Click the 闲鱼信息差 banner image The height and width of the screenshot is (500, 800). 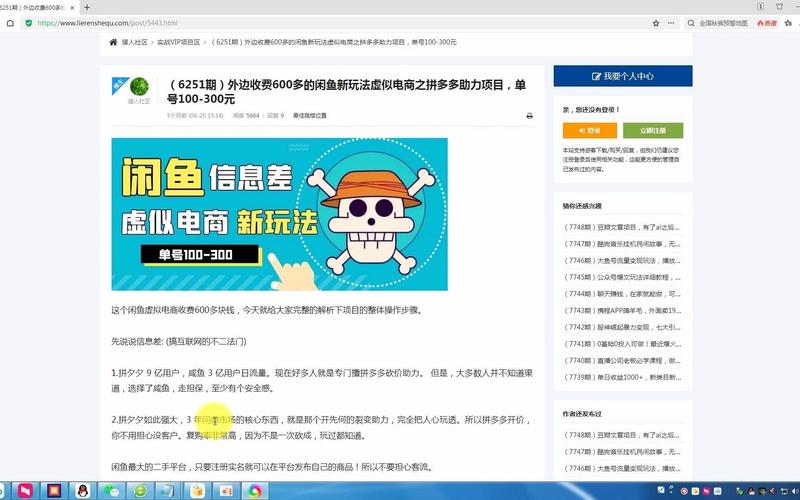click(x=280, y=214)
